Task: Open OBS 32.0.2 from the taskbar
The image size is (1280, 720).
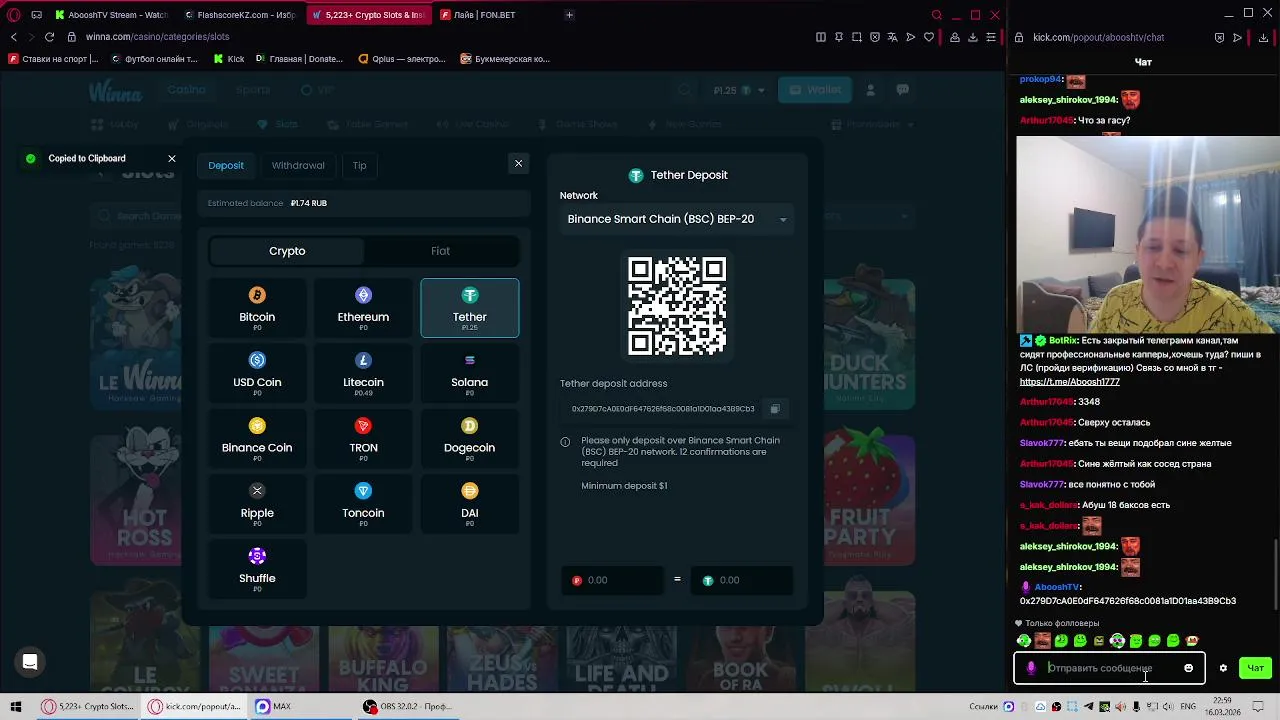Action: (409, 706)
